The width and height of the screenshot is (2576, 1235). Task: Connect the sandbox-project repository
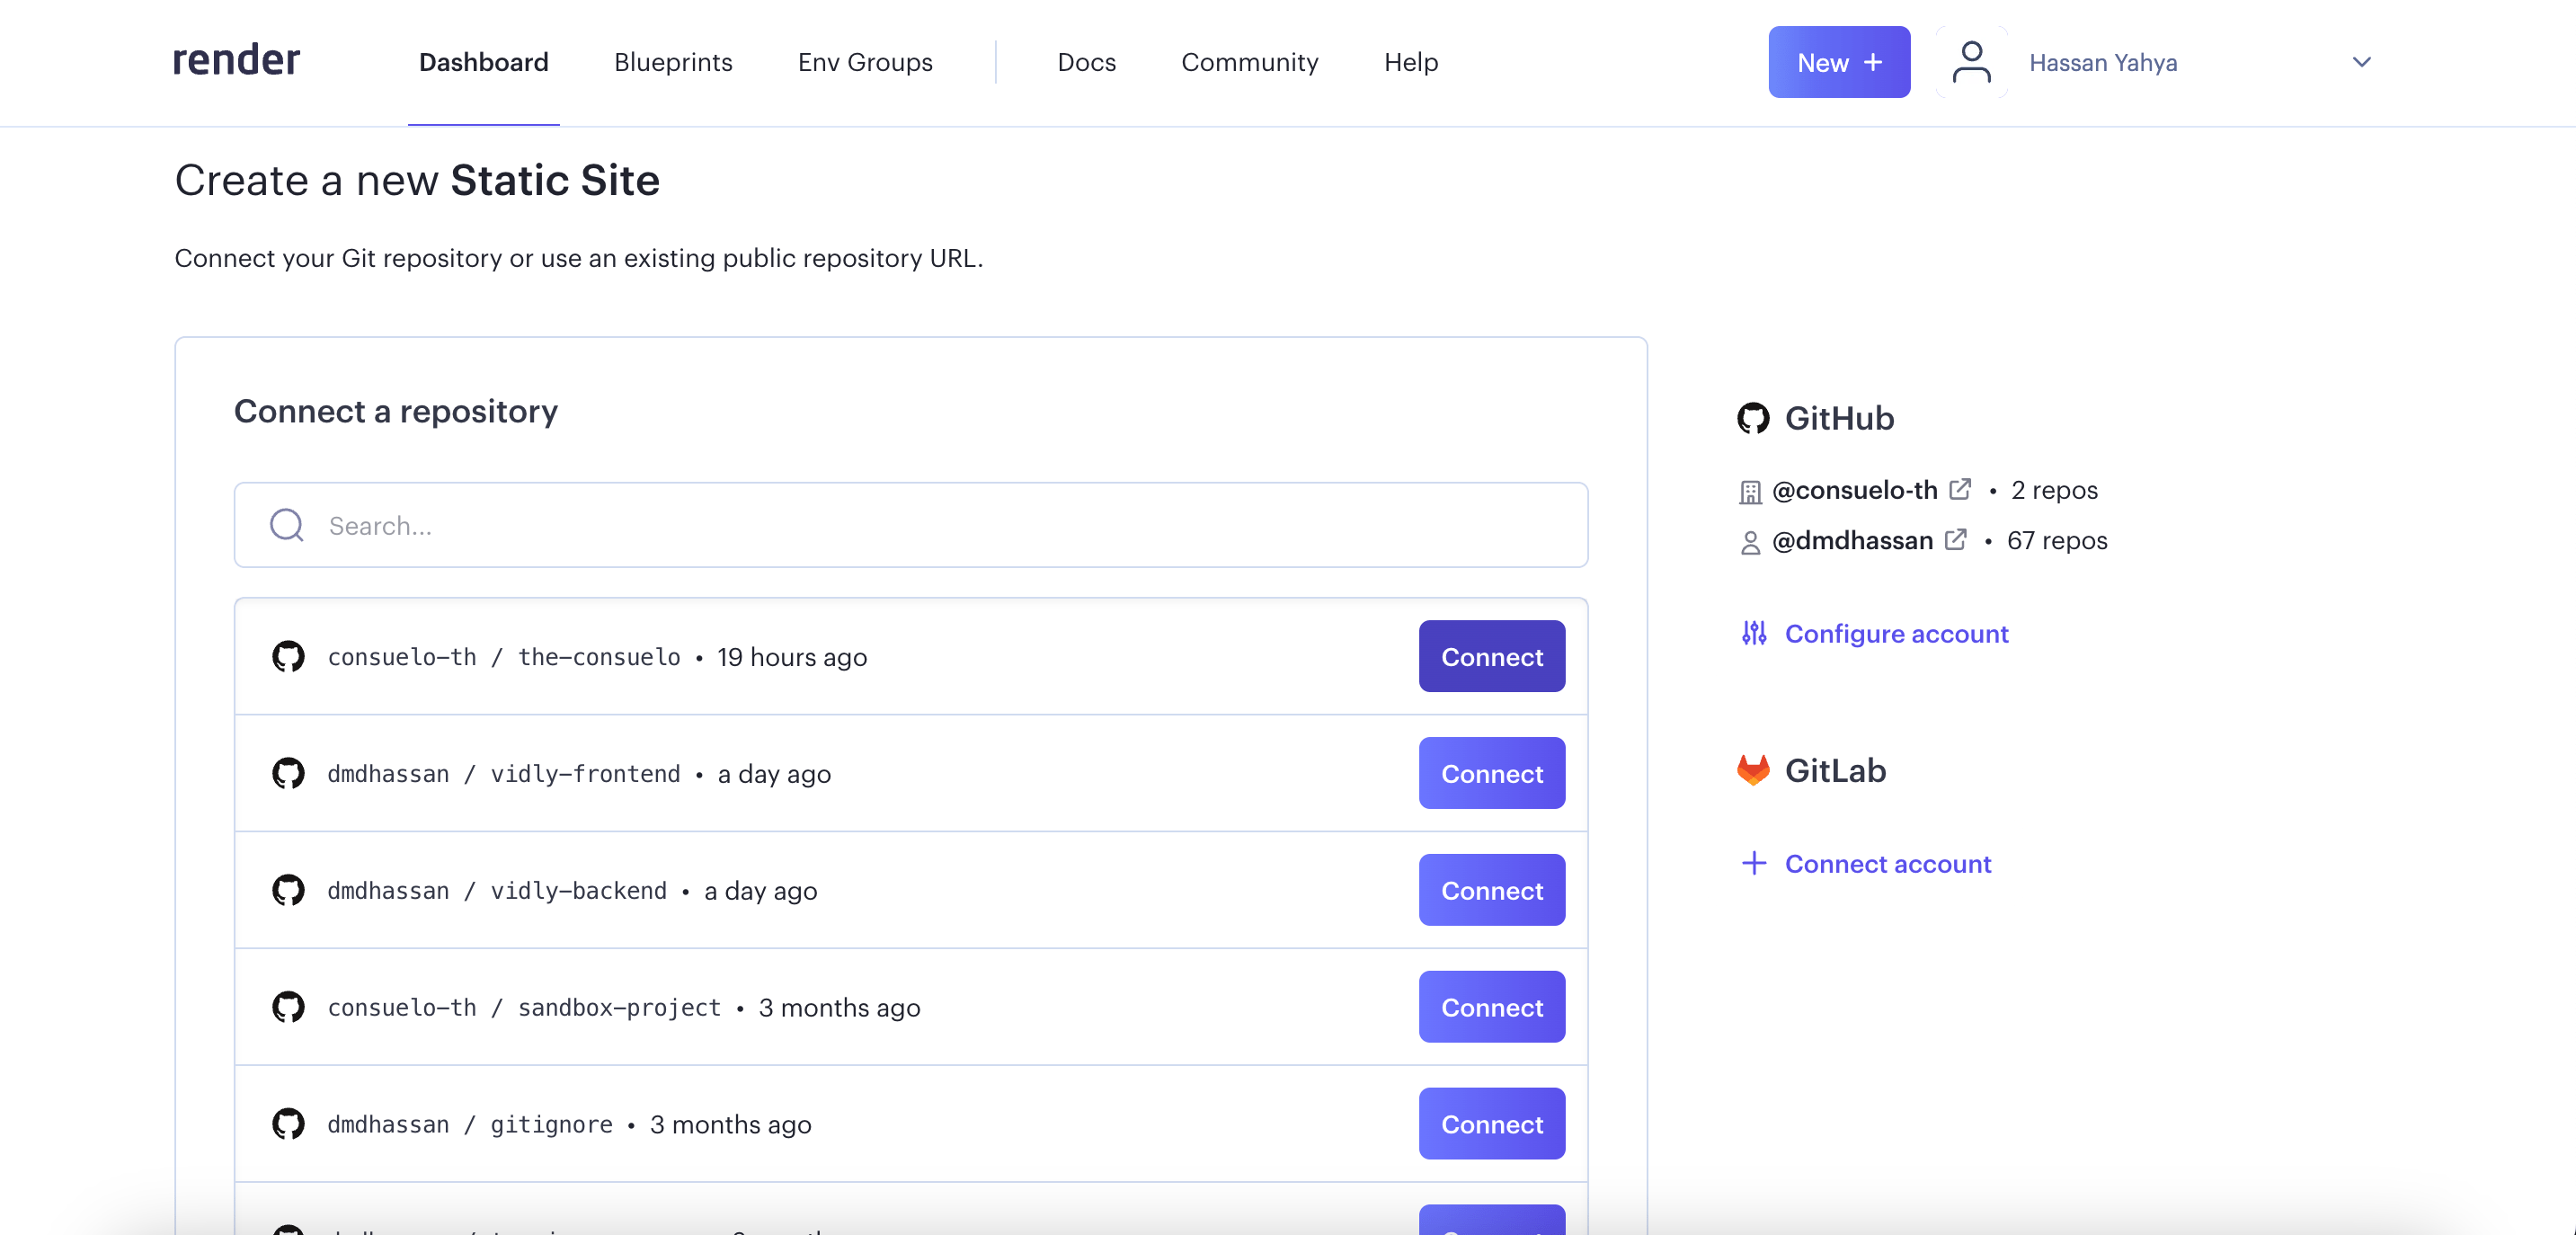(x=1491, y=1007)
